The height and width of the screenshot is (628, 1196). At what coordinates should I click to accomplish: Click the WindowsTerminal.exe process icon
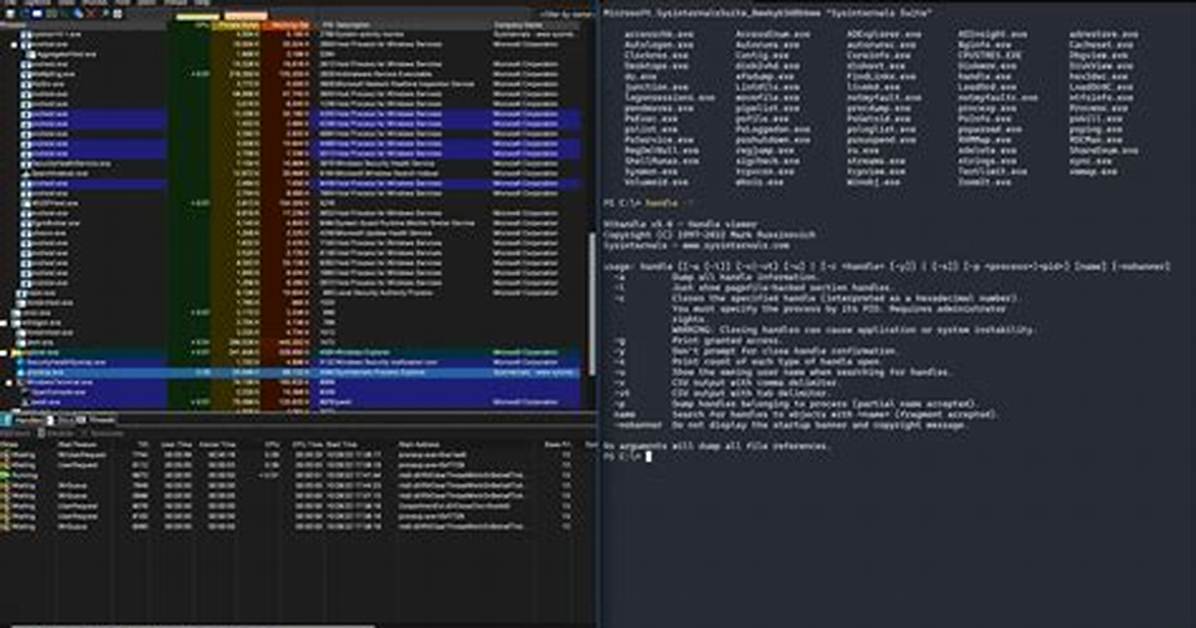[x=19, y=382]
